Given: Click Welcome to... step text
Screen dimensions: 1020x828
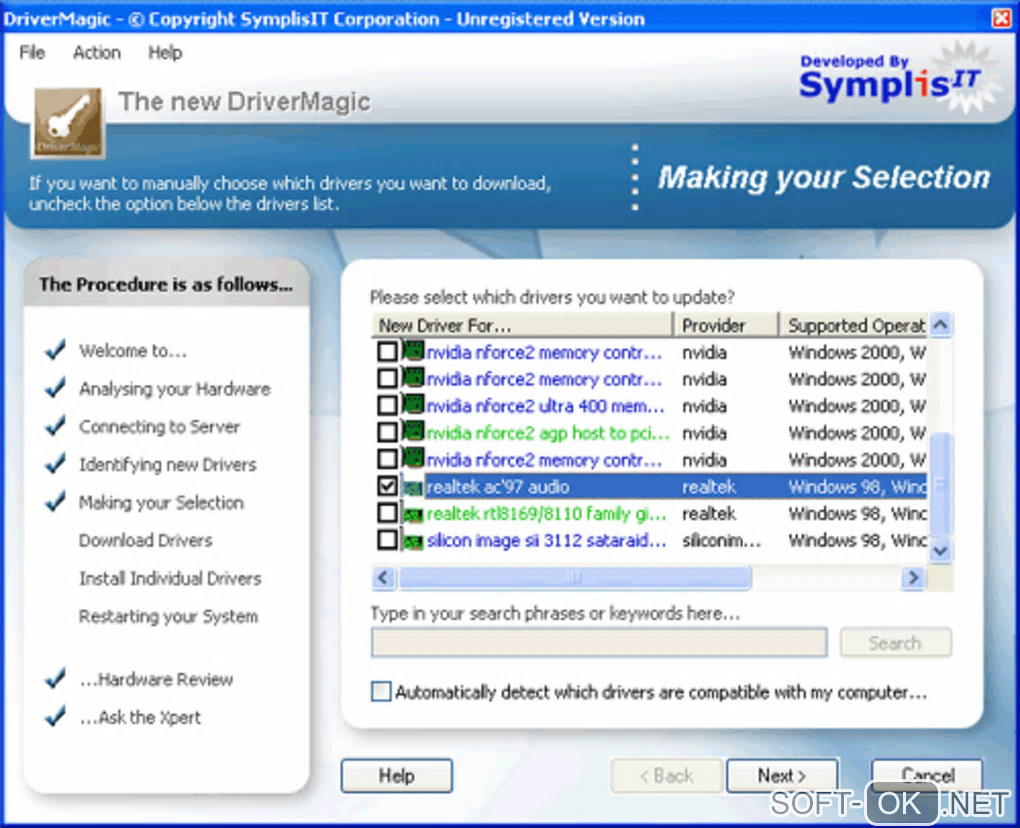Looking at the screenshot, I should 133,351.
